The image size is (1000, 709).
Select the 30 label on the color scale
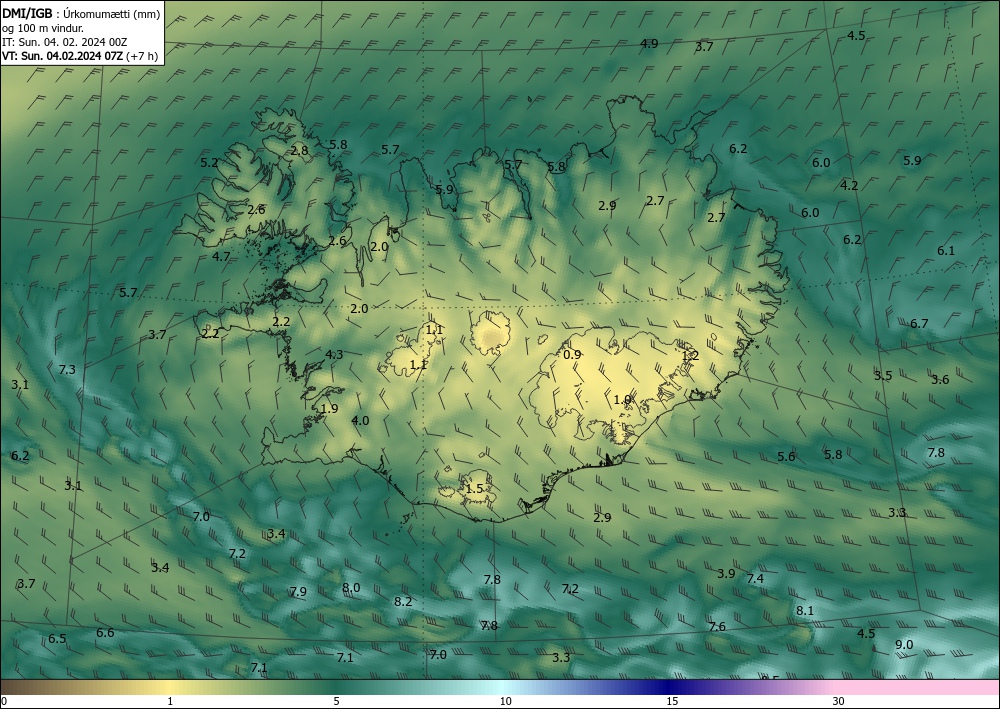839,702
